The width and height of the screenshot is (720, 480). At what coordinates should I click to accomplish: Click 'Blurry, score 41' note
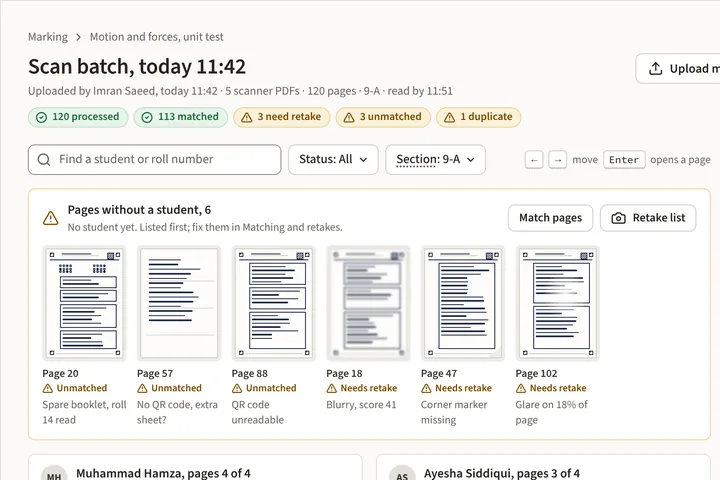pyautogui.click(x=361, y=405)
